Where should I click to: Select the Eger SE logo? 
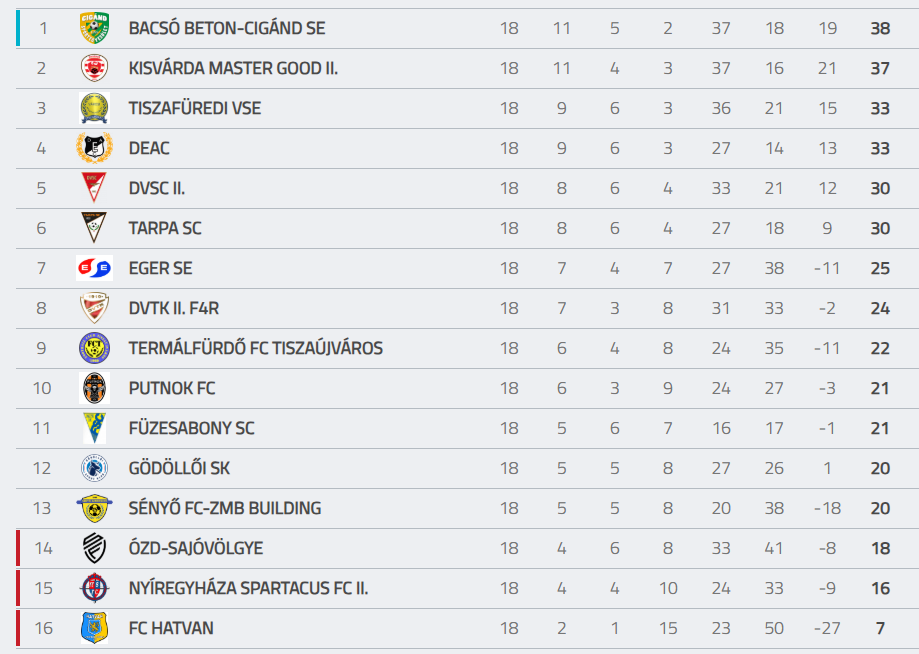point(95,268)
